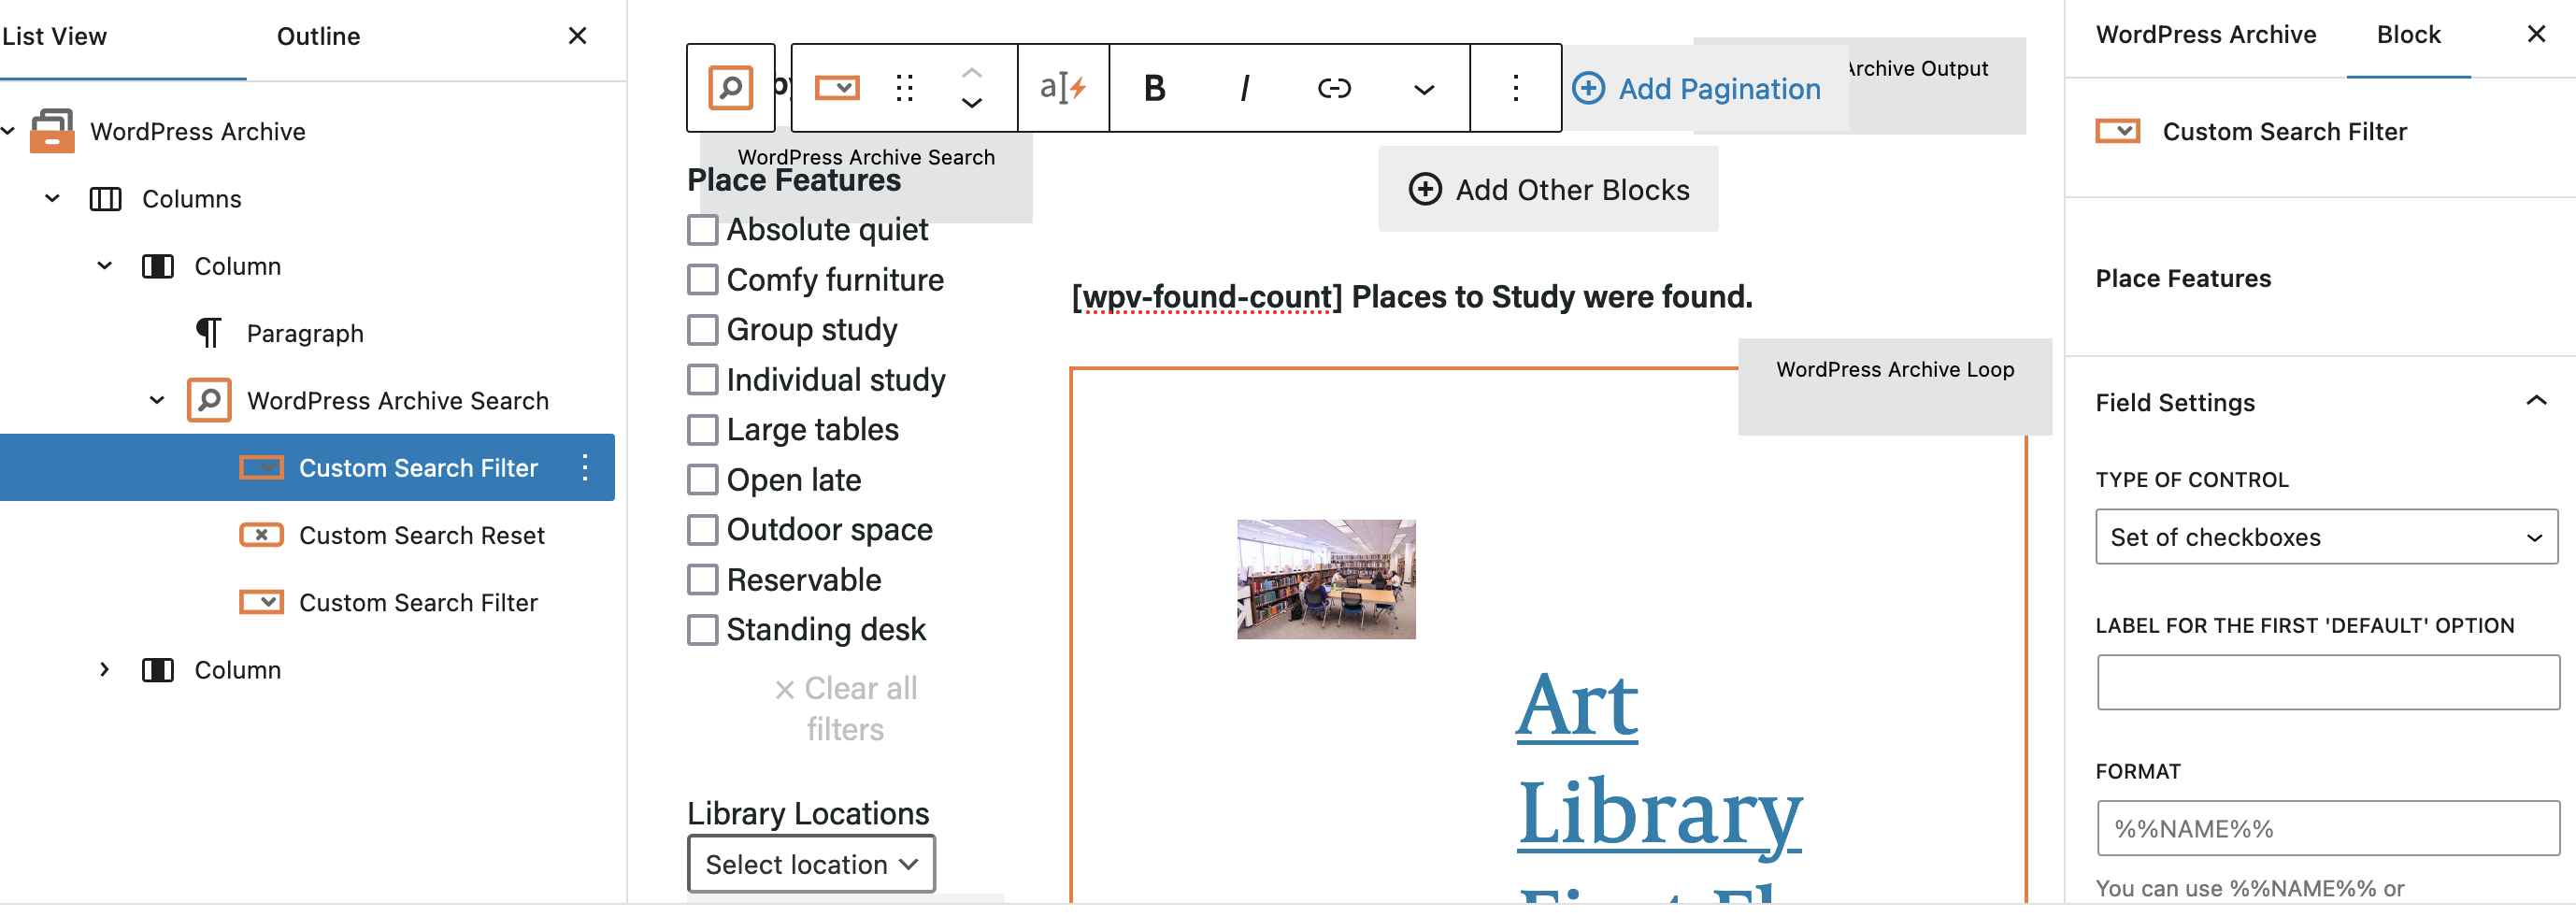Switch to the List View tab

click(x=54, y=36)
